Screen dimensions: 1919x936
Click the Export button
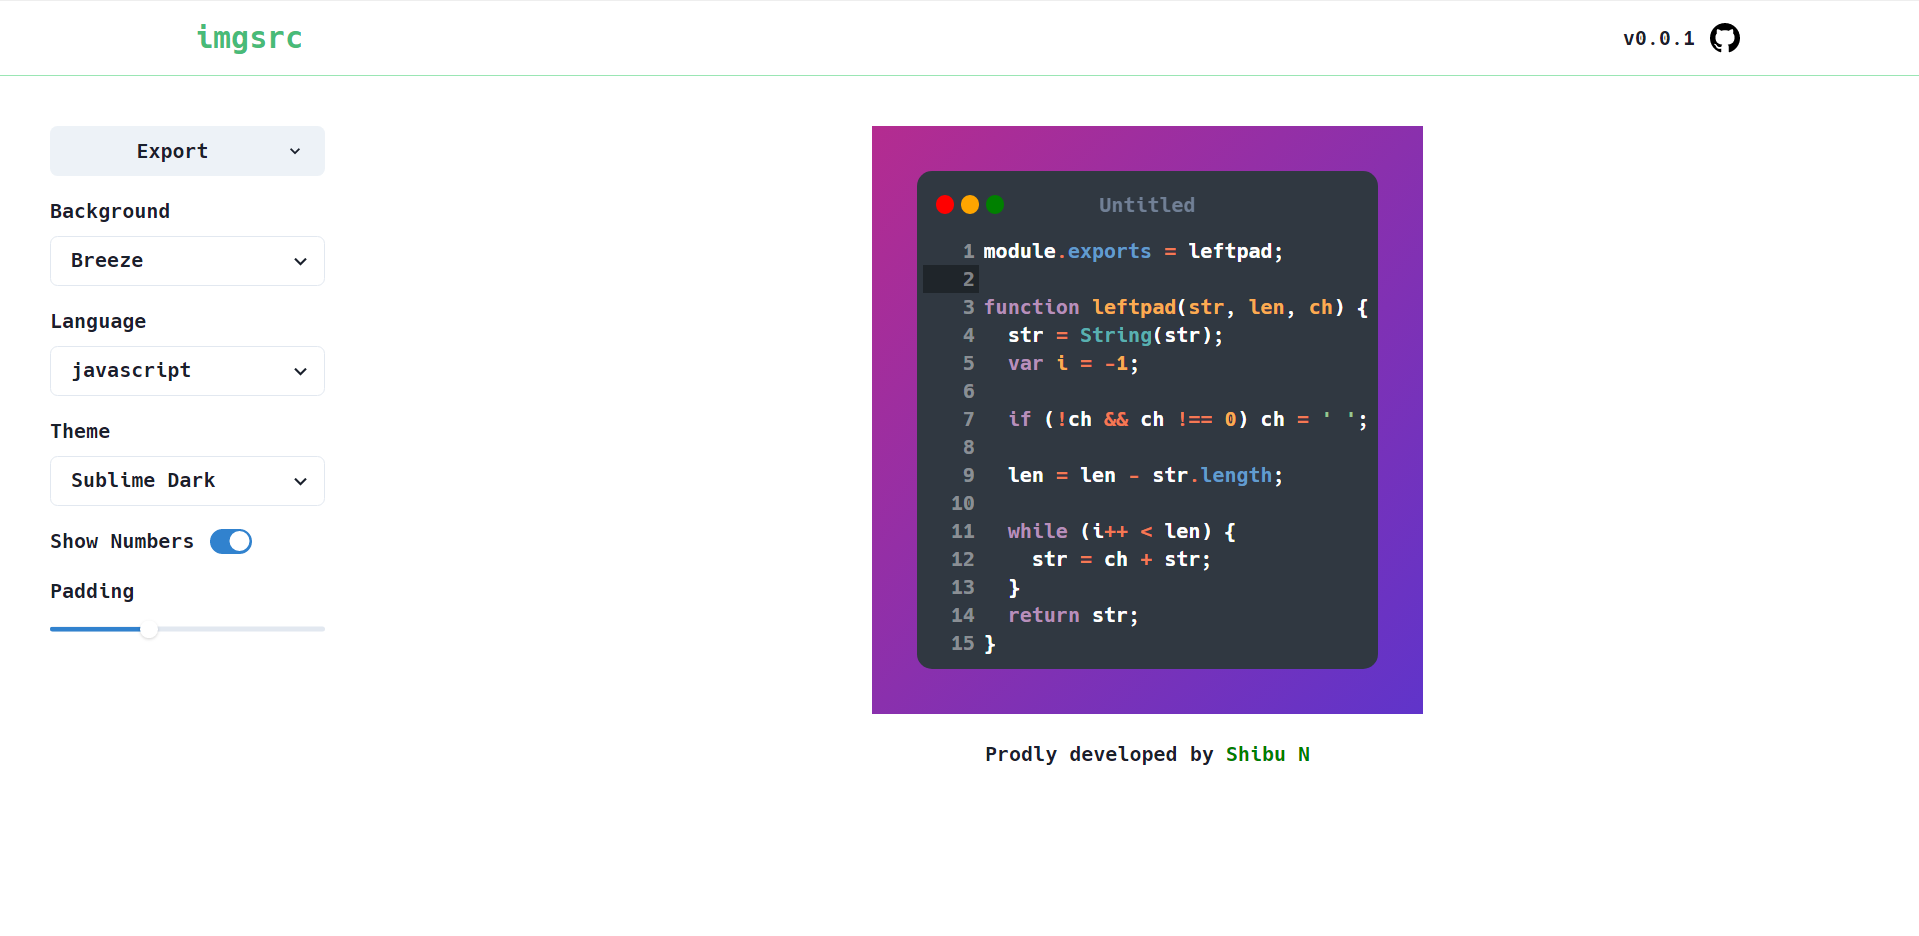[x=172, y=151]
